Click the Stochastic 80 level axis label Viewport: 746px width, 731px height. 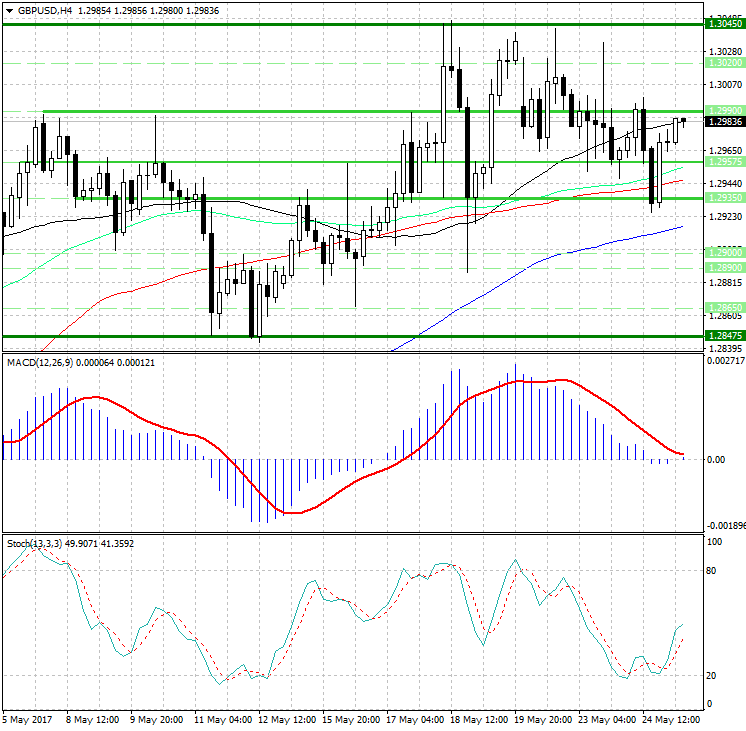pos(712,571)
